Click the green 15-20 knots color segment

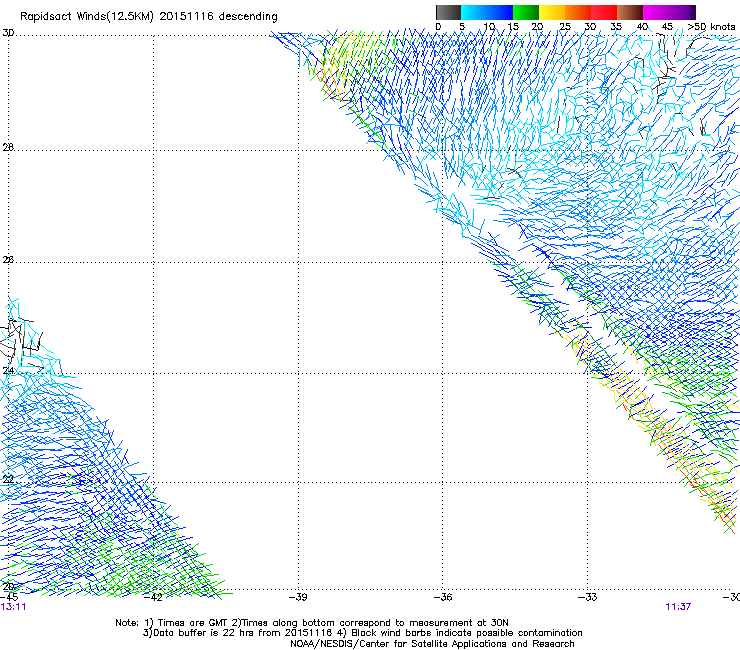pyautogui.click(x=526, y=12)
